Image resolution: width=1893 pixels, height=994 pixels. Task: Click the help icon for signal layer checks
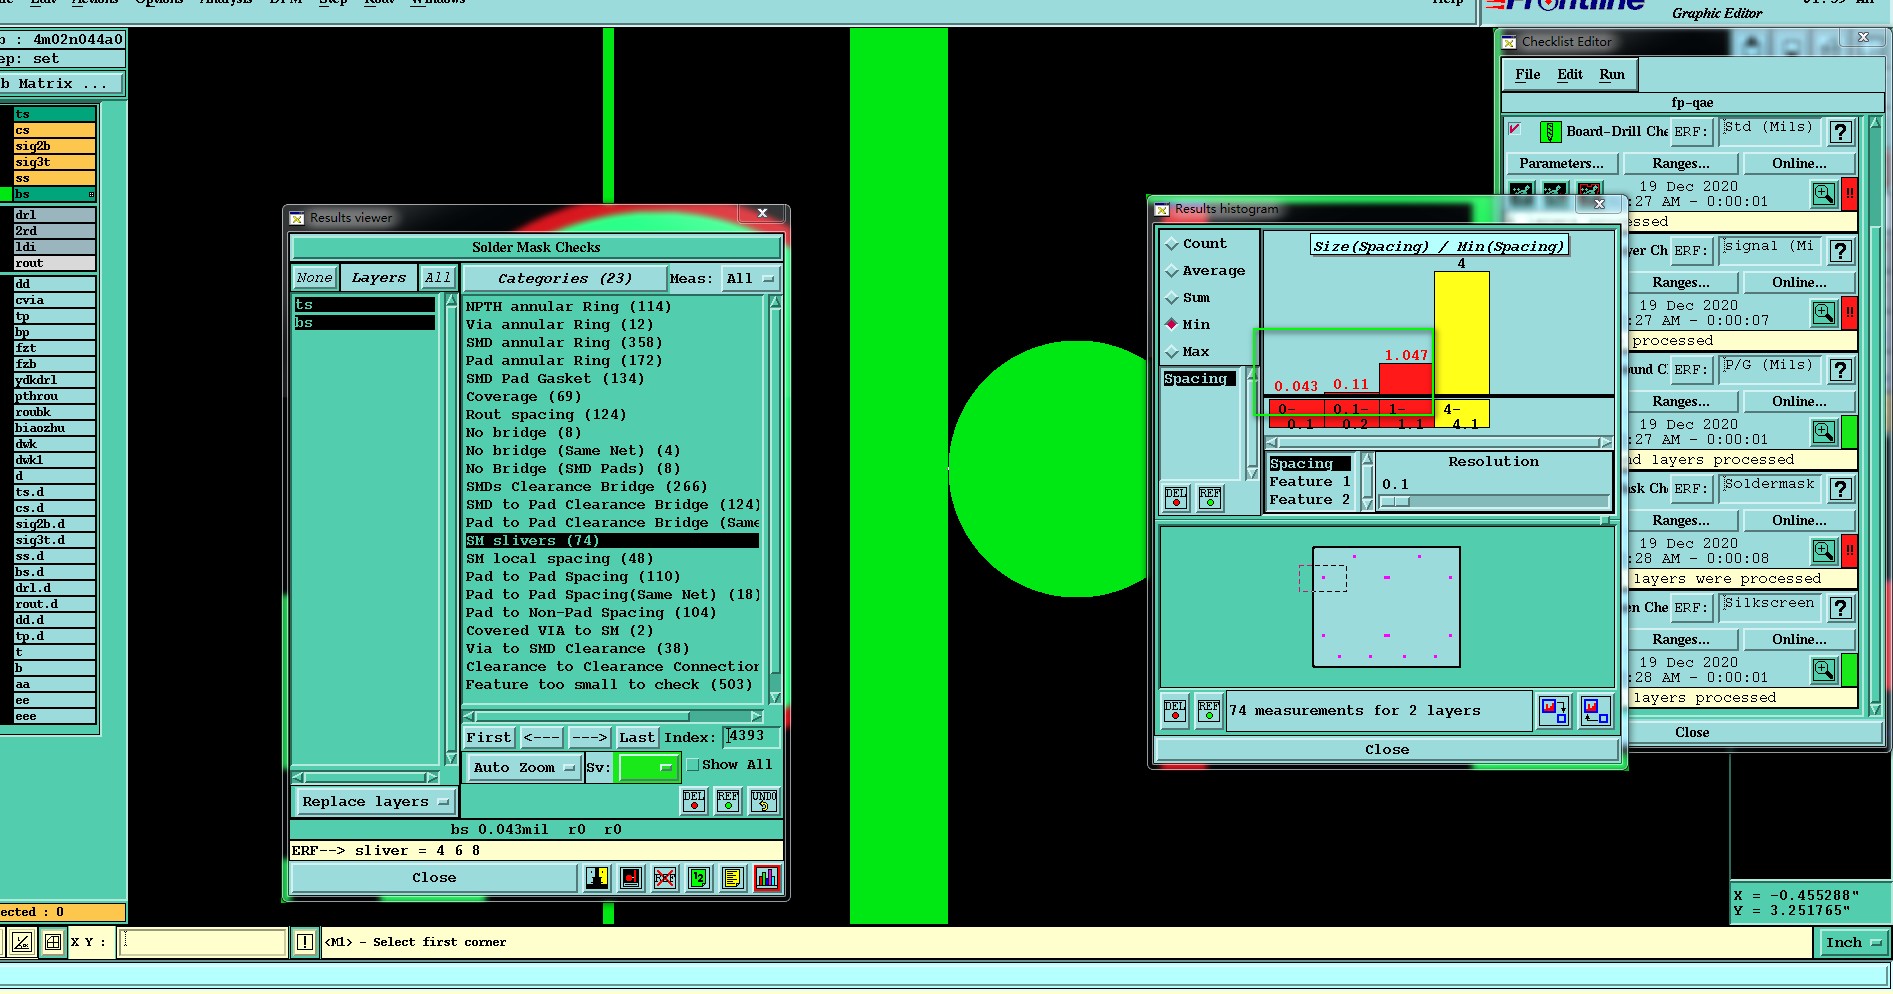tap(1841, 251)
